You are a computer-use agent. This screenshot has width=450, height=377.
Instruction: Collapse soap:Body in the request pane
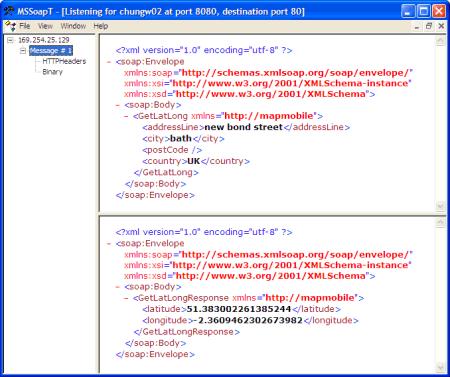click(117, 105)
